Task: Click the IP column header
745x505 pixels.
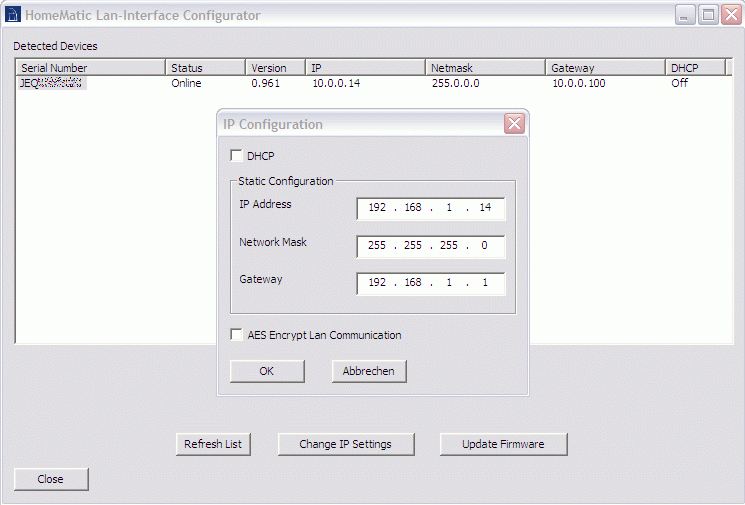Action: (365, 67)
